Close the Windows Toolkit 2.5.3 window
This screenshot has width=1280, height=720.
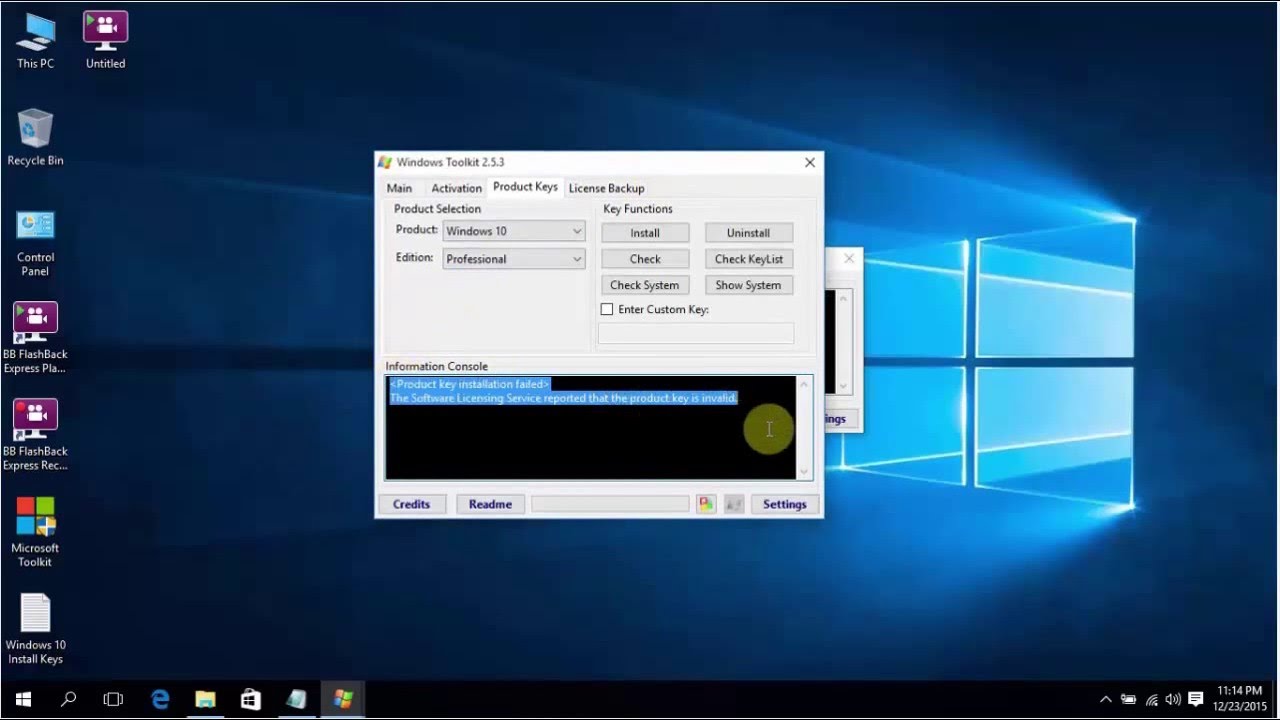(x=810, y=162)
